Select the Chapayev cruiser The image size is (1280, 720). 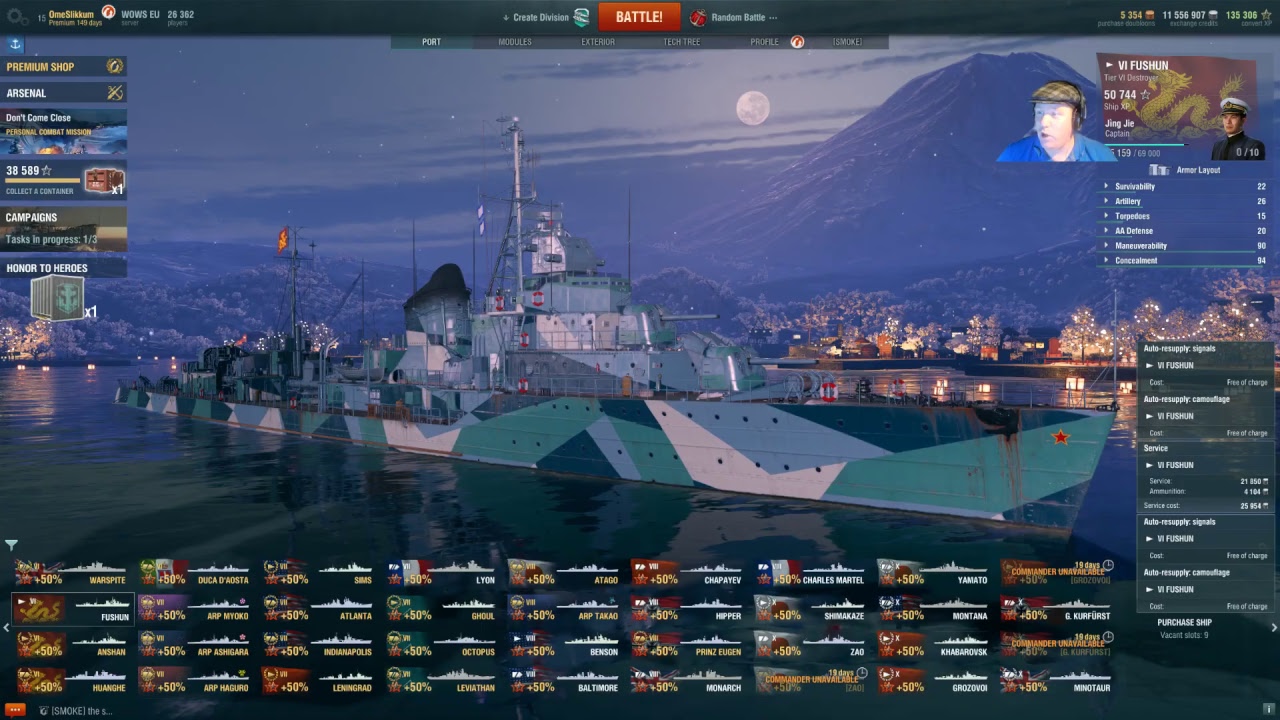click(x=686, y=574)
